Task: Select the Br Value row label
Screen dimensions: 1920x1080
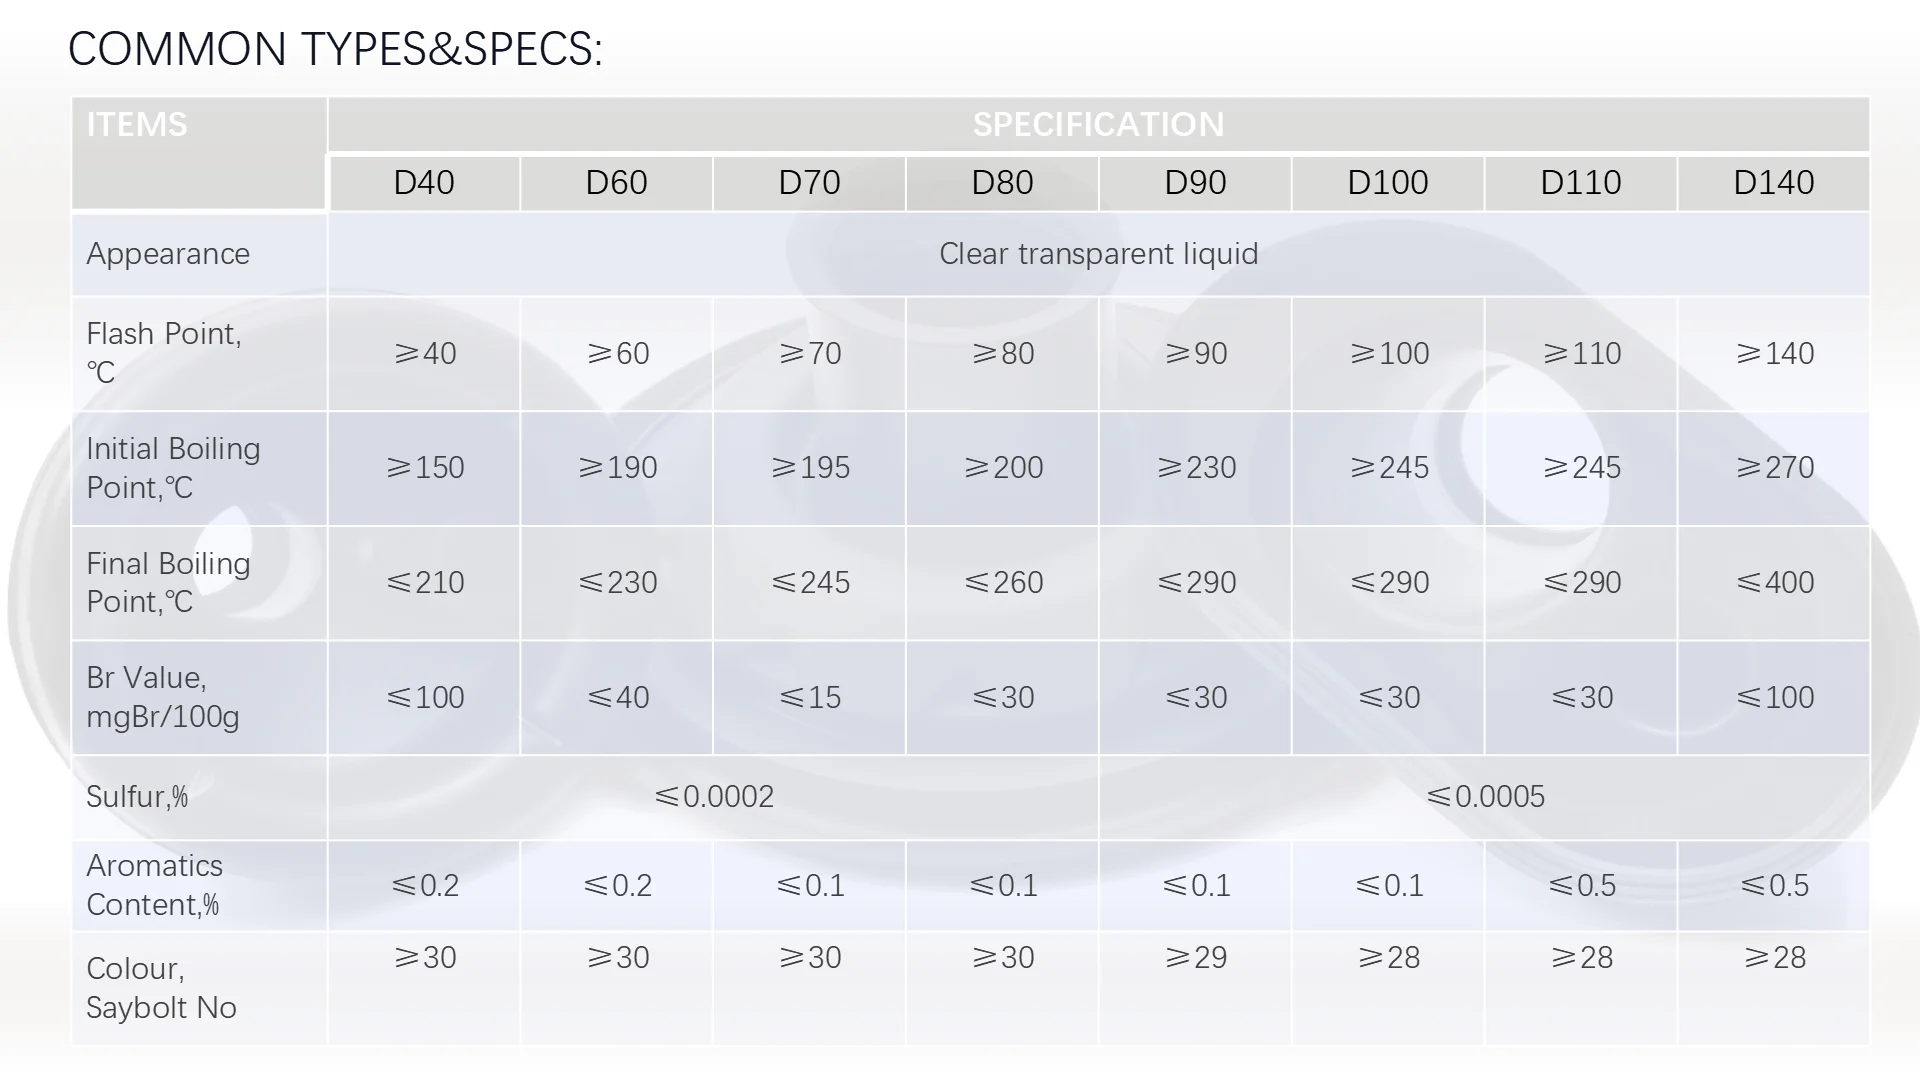Action: pyautogui.click(x=162, y=697)
